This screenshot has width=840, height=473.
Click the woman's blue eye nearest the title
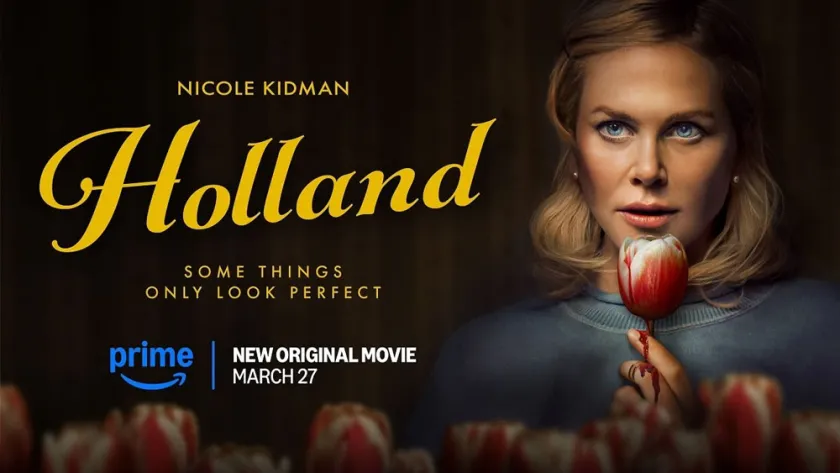point(614,129)
